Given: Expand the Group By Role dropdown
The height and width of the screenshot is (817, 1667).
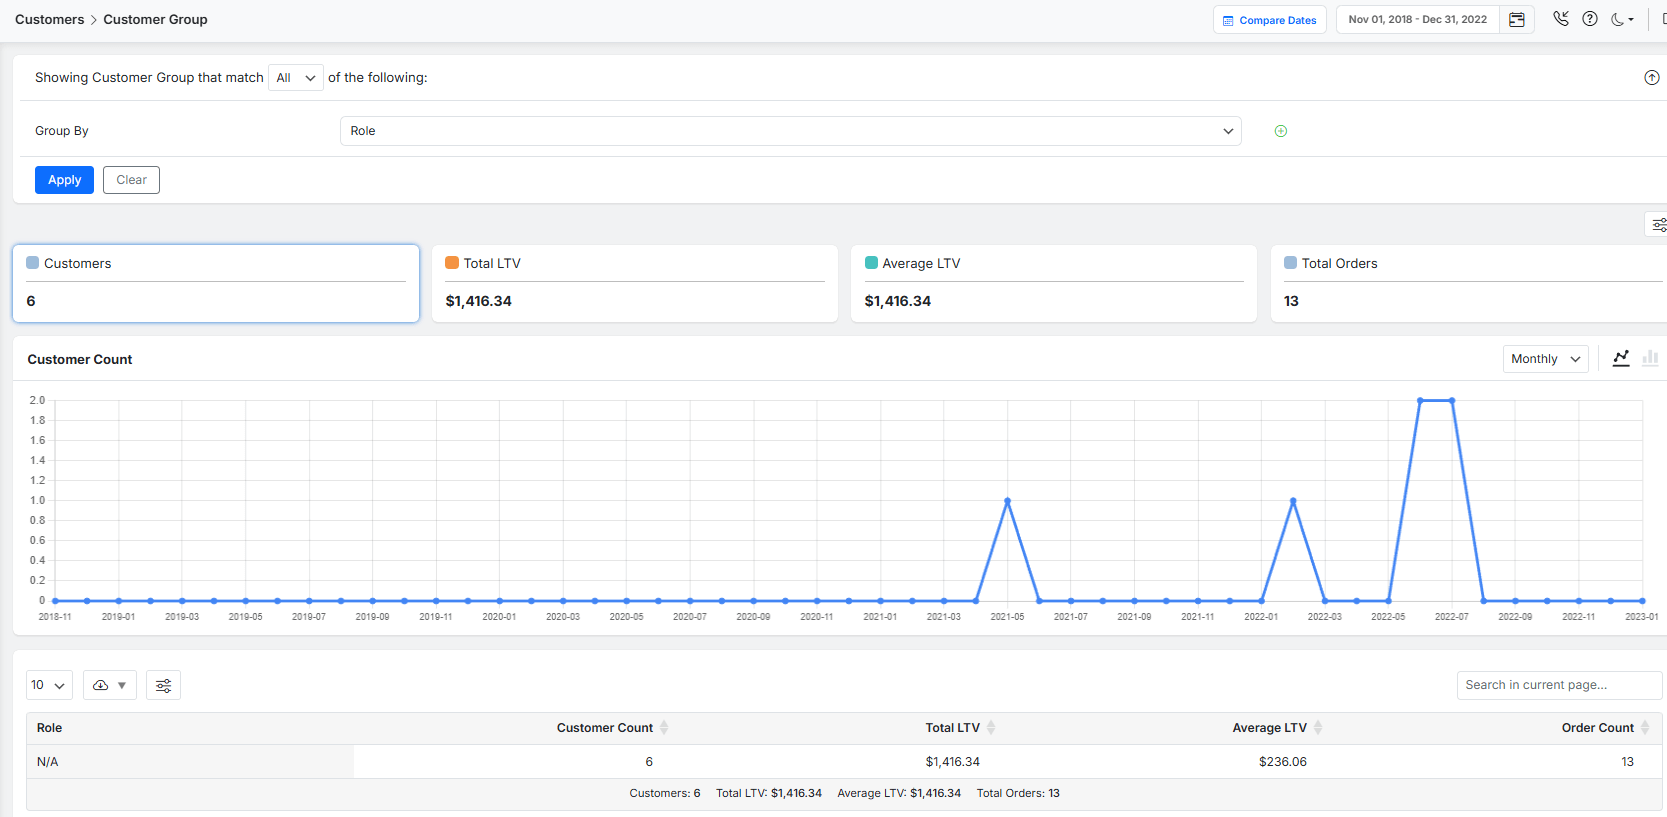Looking at the screenshot, I should (790, 131).
